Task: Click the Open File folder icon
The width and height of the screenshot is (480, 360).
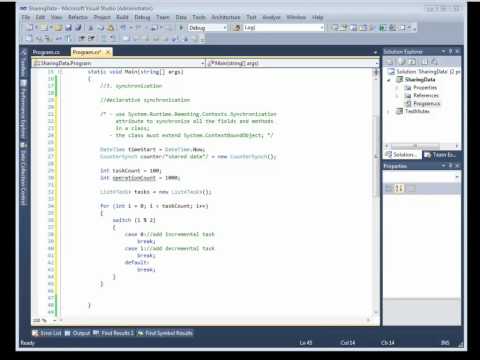Action: 58,28
